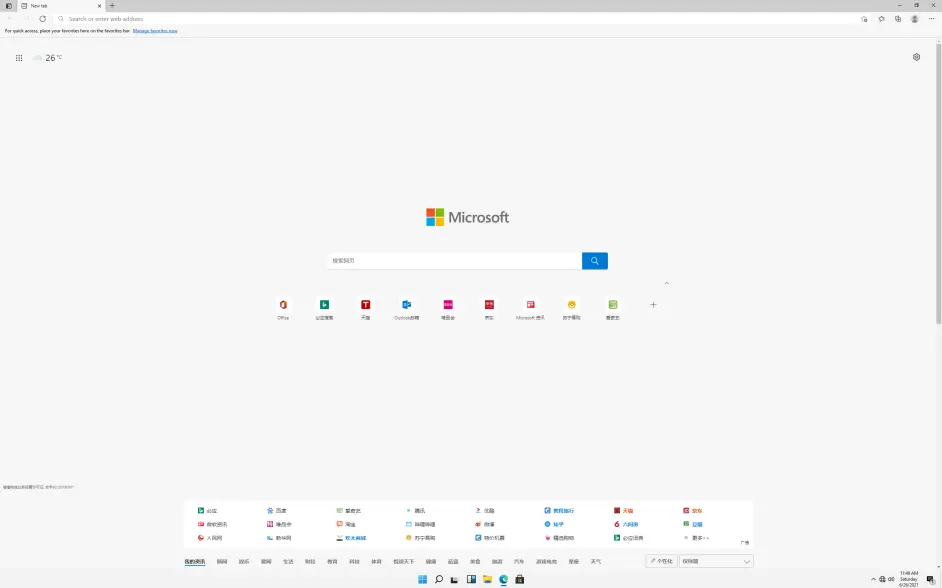Open the yellow 苏宁易购 quick link tile

(571, 309)
